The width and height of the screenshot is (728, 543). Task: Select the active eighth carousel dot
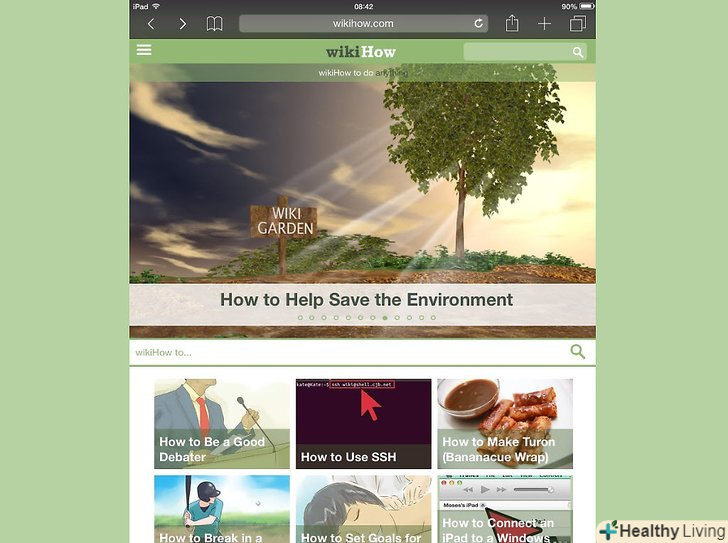tap(385, 318)
